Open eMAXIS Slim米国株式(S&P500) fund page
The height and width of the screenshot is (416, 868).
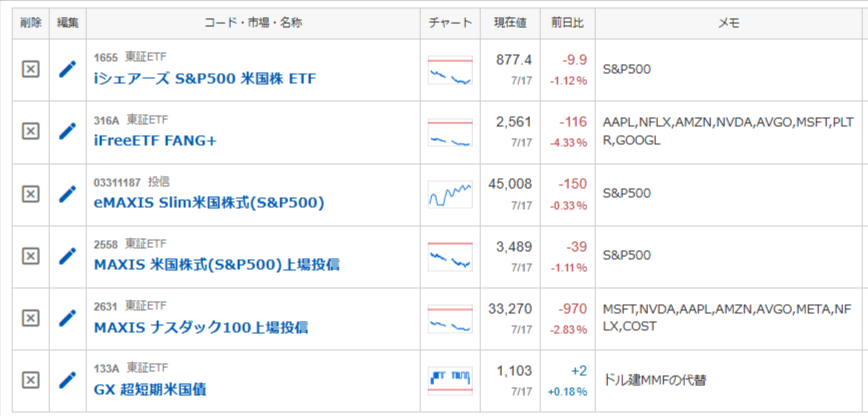click(209, 203)
